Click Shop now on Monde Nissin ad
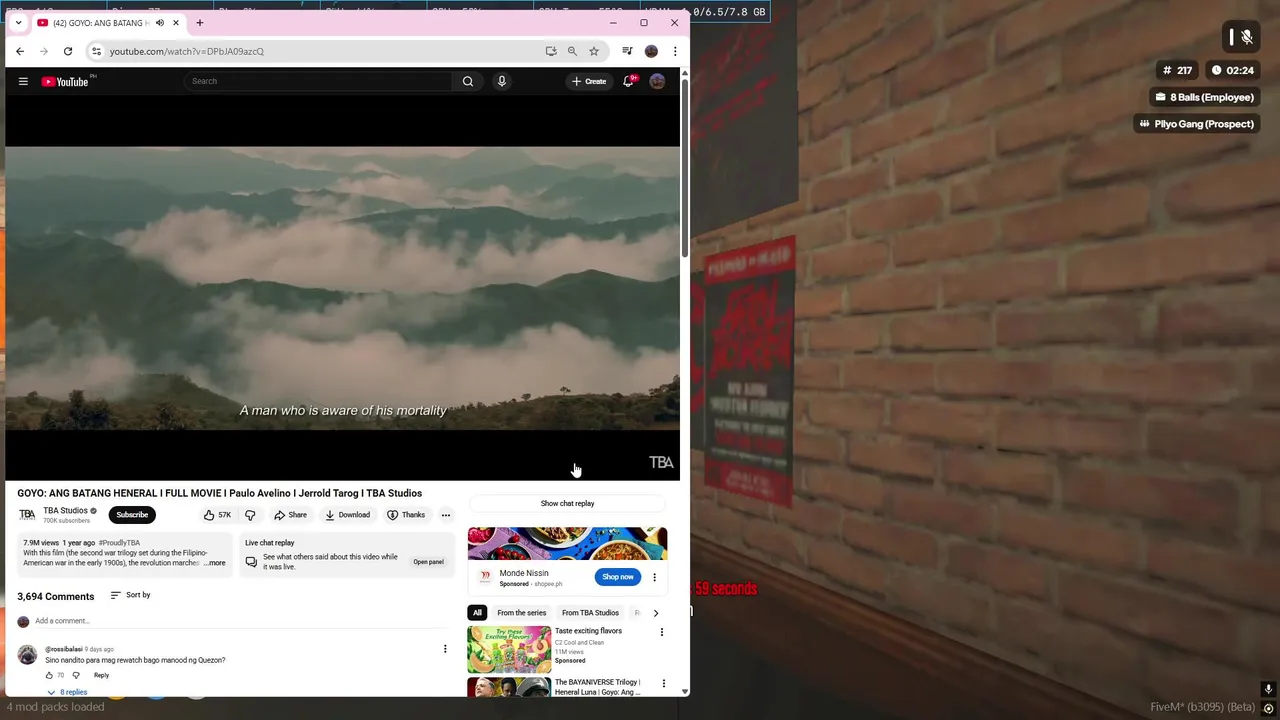The height and width of the screenshot is (720, 1280). [618, 577]
